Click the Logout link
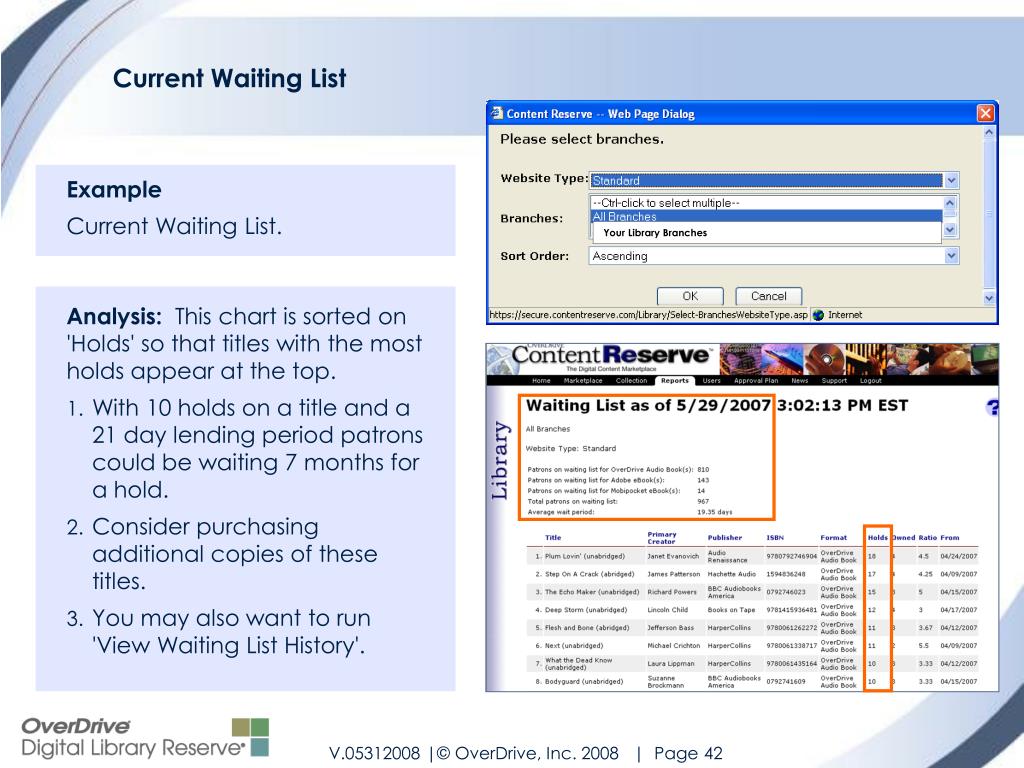Viewport: 1024px width, 768px height. 870,380
